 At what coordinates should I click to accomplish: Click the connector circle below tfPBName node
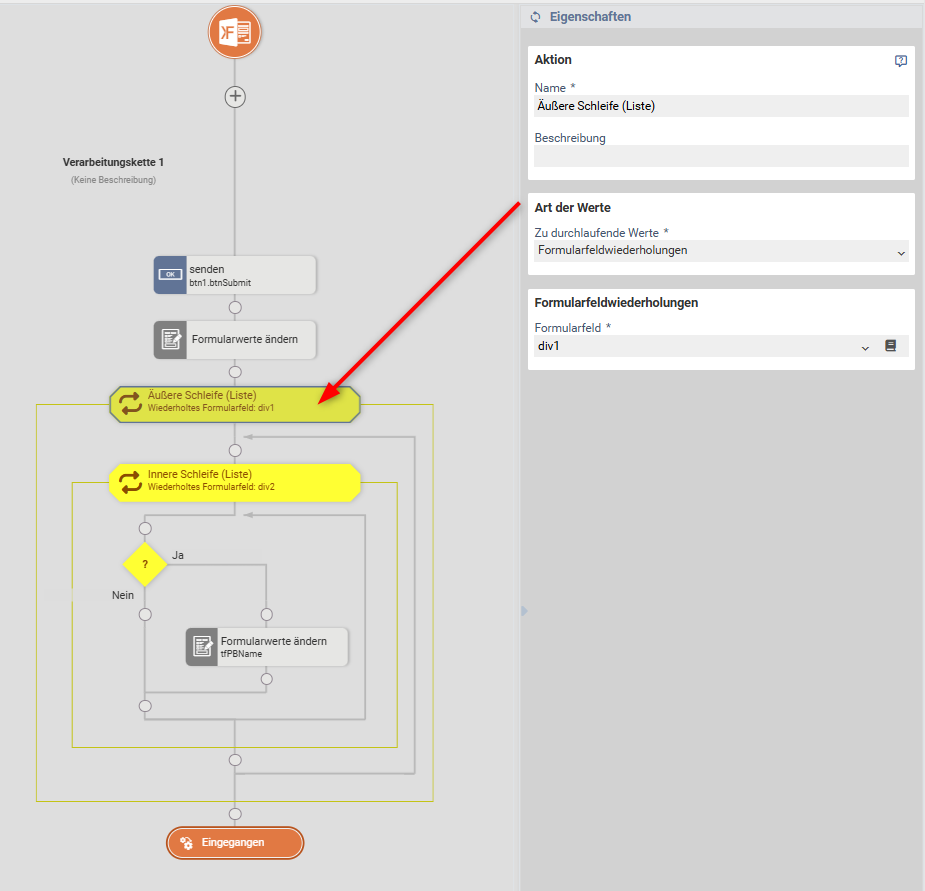267,679
